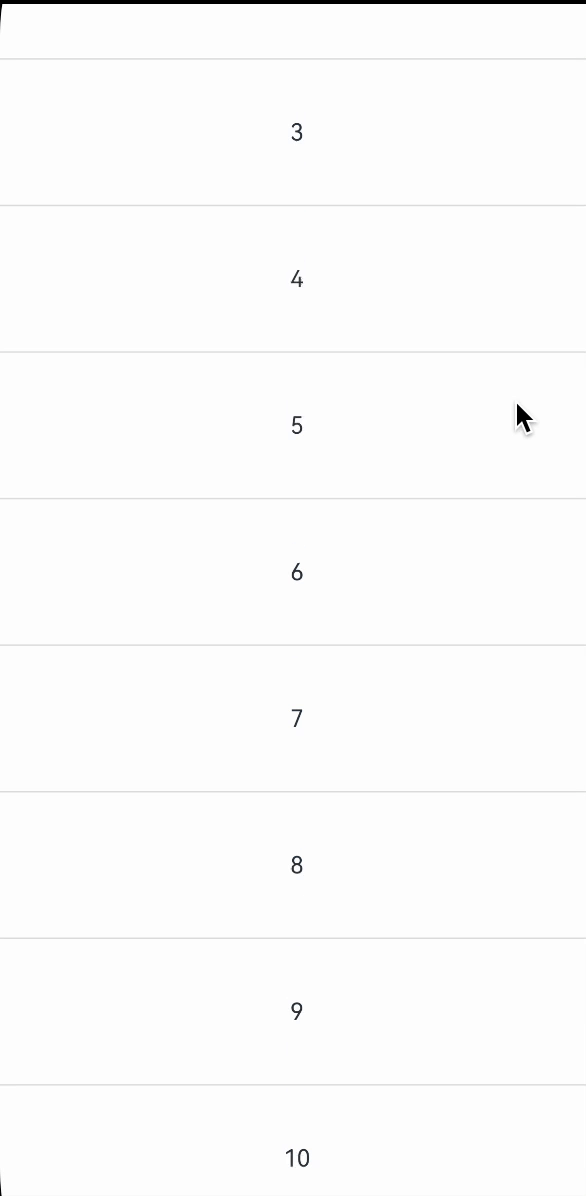Activate the row between 4 and 6
This screenshot has width=586, height=1196.
[293, 425]
